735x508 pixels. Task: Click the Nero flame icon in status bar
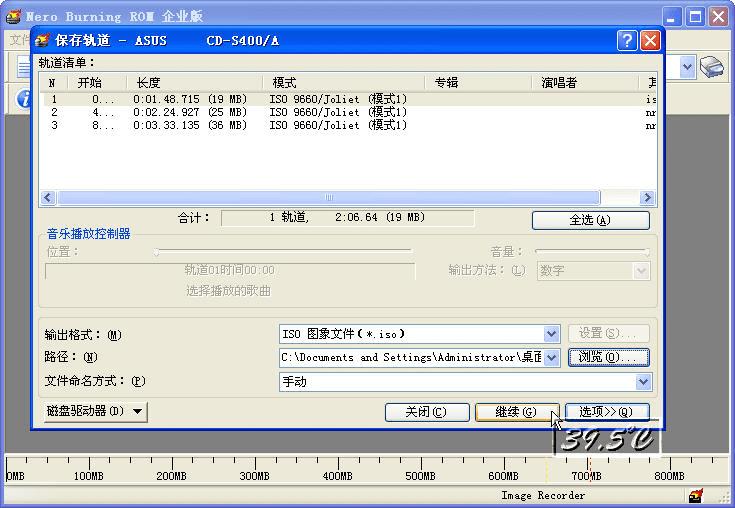(x=696, y=495)
